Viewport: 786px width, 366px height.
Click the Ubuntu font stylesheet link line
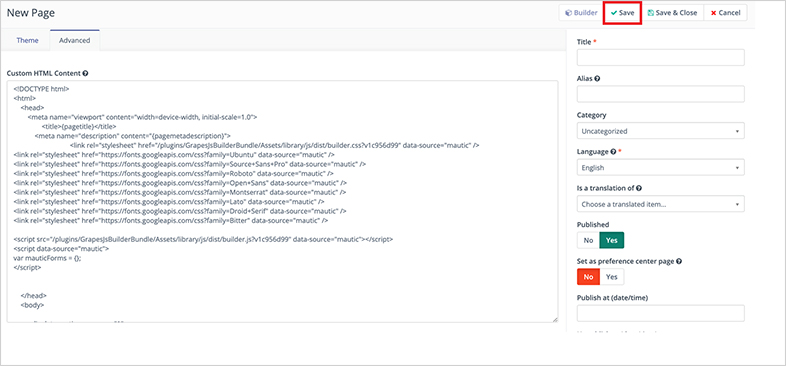(174, 154)
